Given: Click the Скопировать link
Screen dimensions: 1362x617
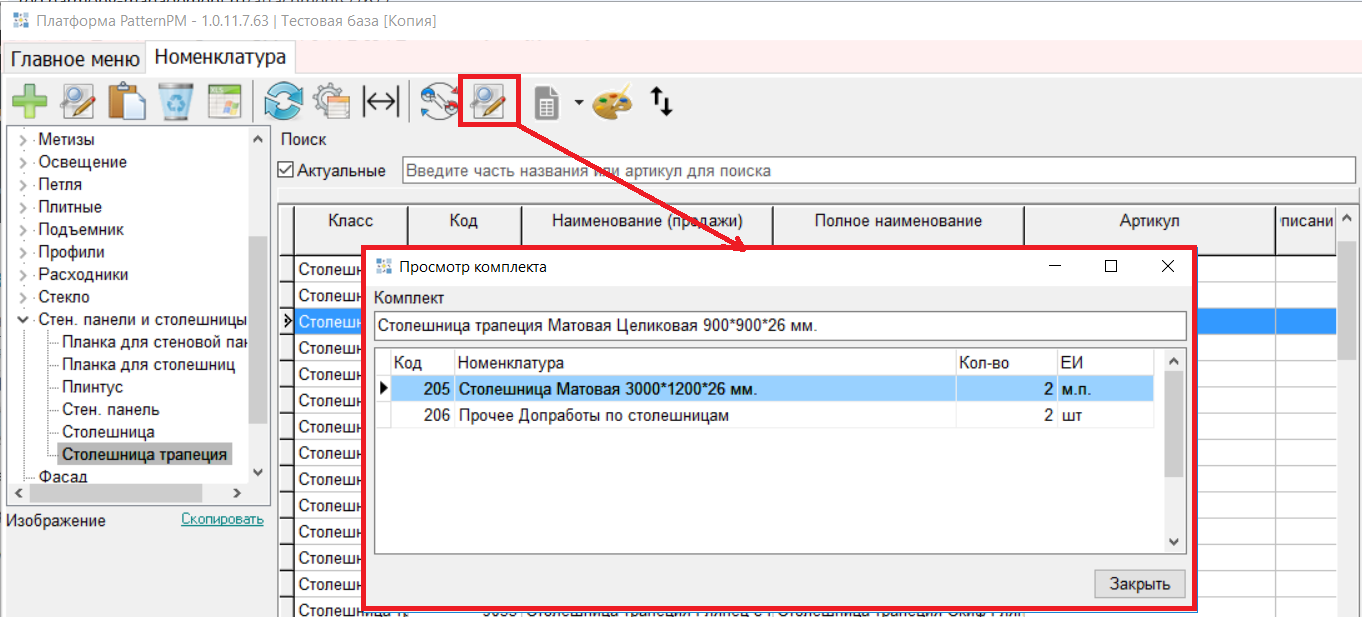Looking at the screenshot, I should click(222, 519).
